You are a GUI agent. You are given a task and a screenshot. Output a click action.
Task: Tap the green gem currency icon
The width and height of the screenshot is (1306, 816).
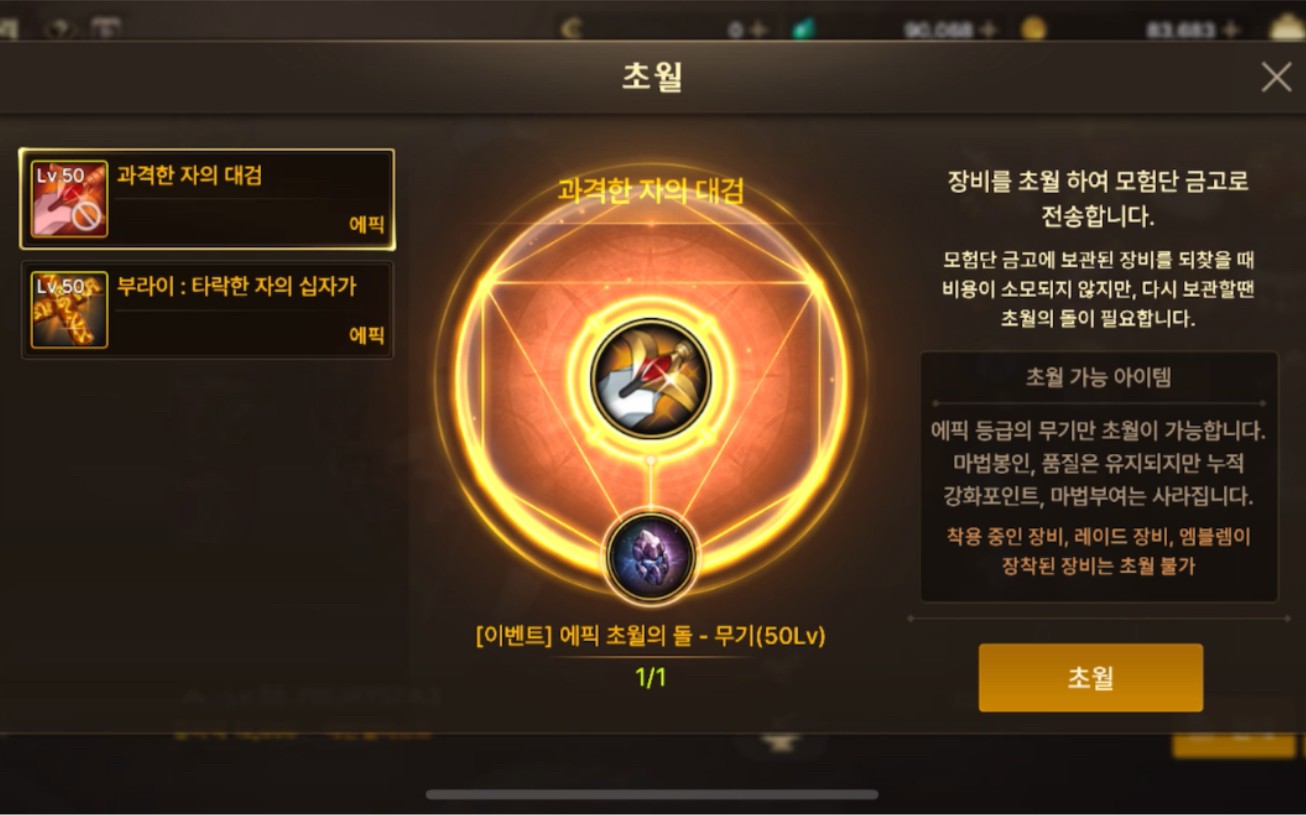pos(803,29)
